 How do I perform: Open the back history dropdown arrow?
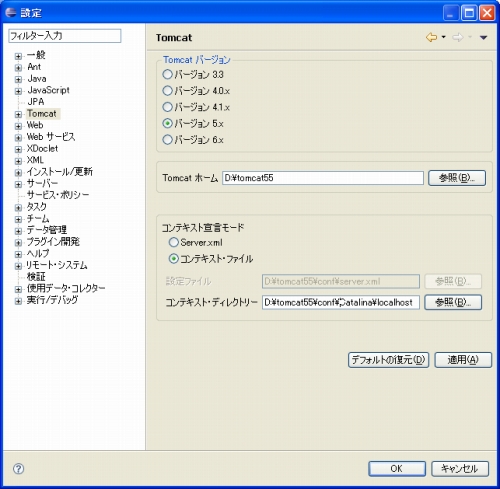pyautogui.click(x=443, y=37)
